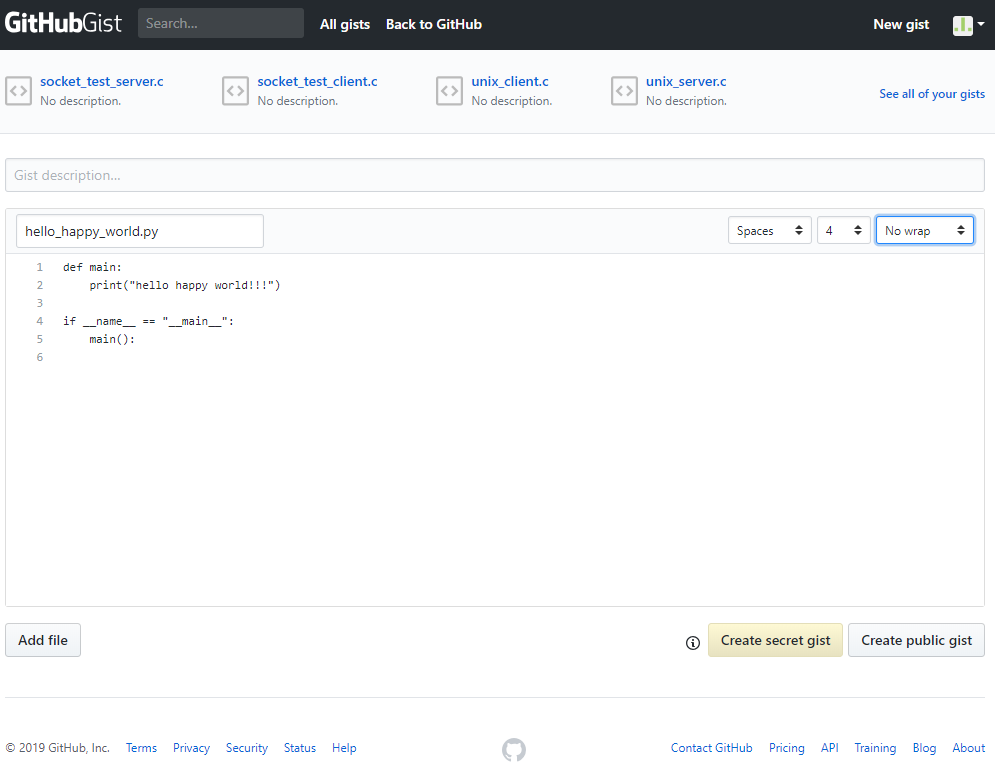Open the No wrap mode dropdown
Viewport: 995px width, 778px height.
(x=925, y=230)
